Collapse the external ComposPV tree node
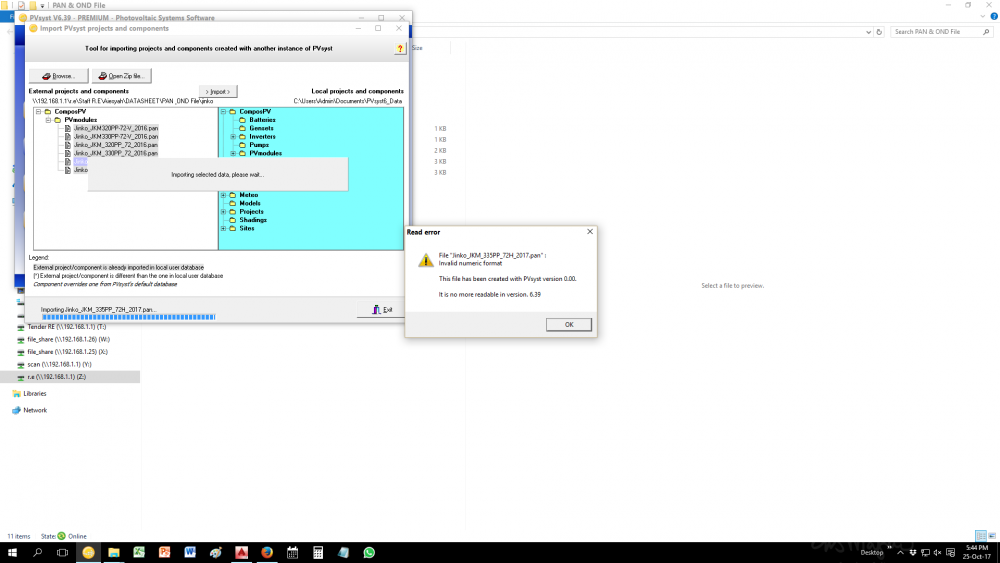 pyautogui.click(x=38, y=112)
